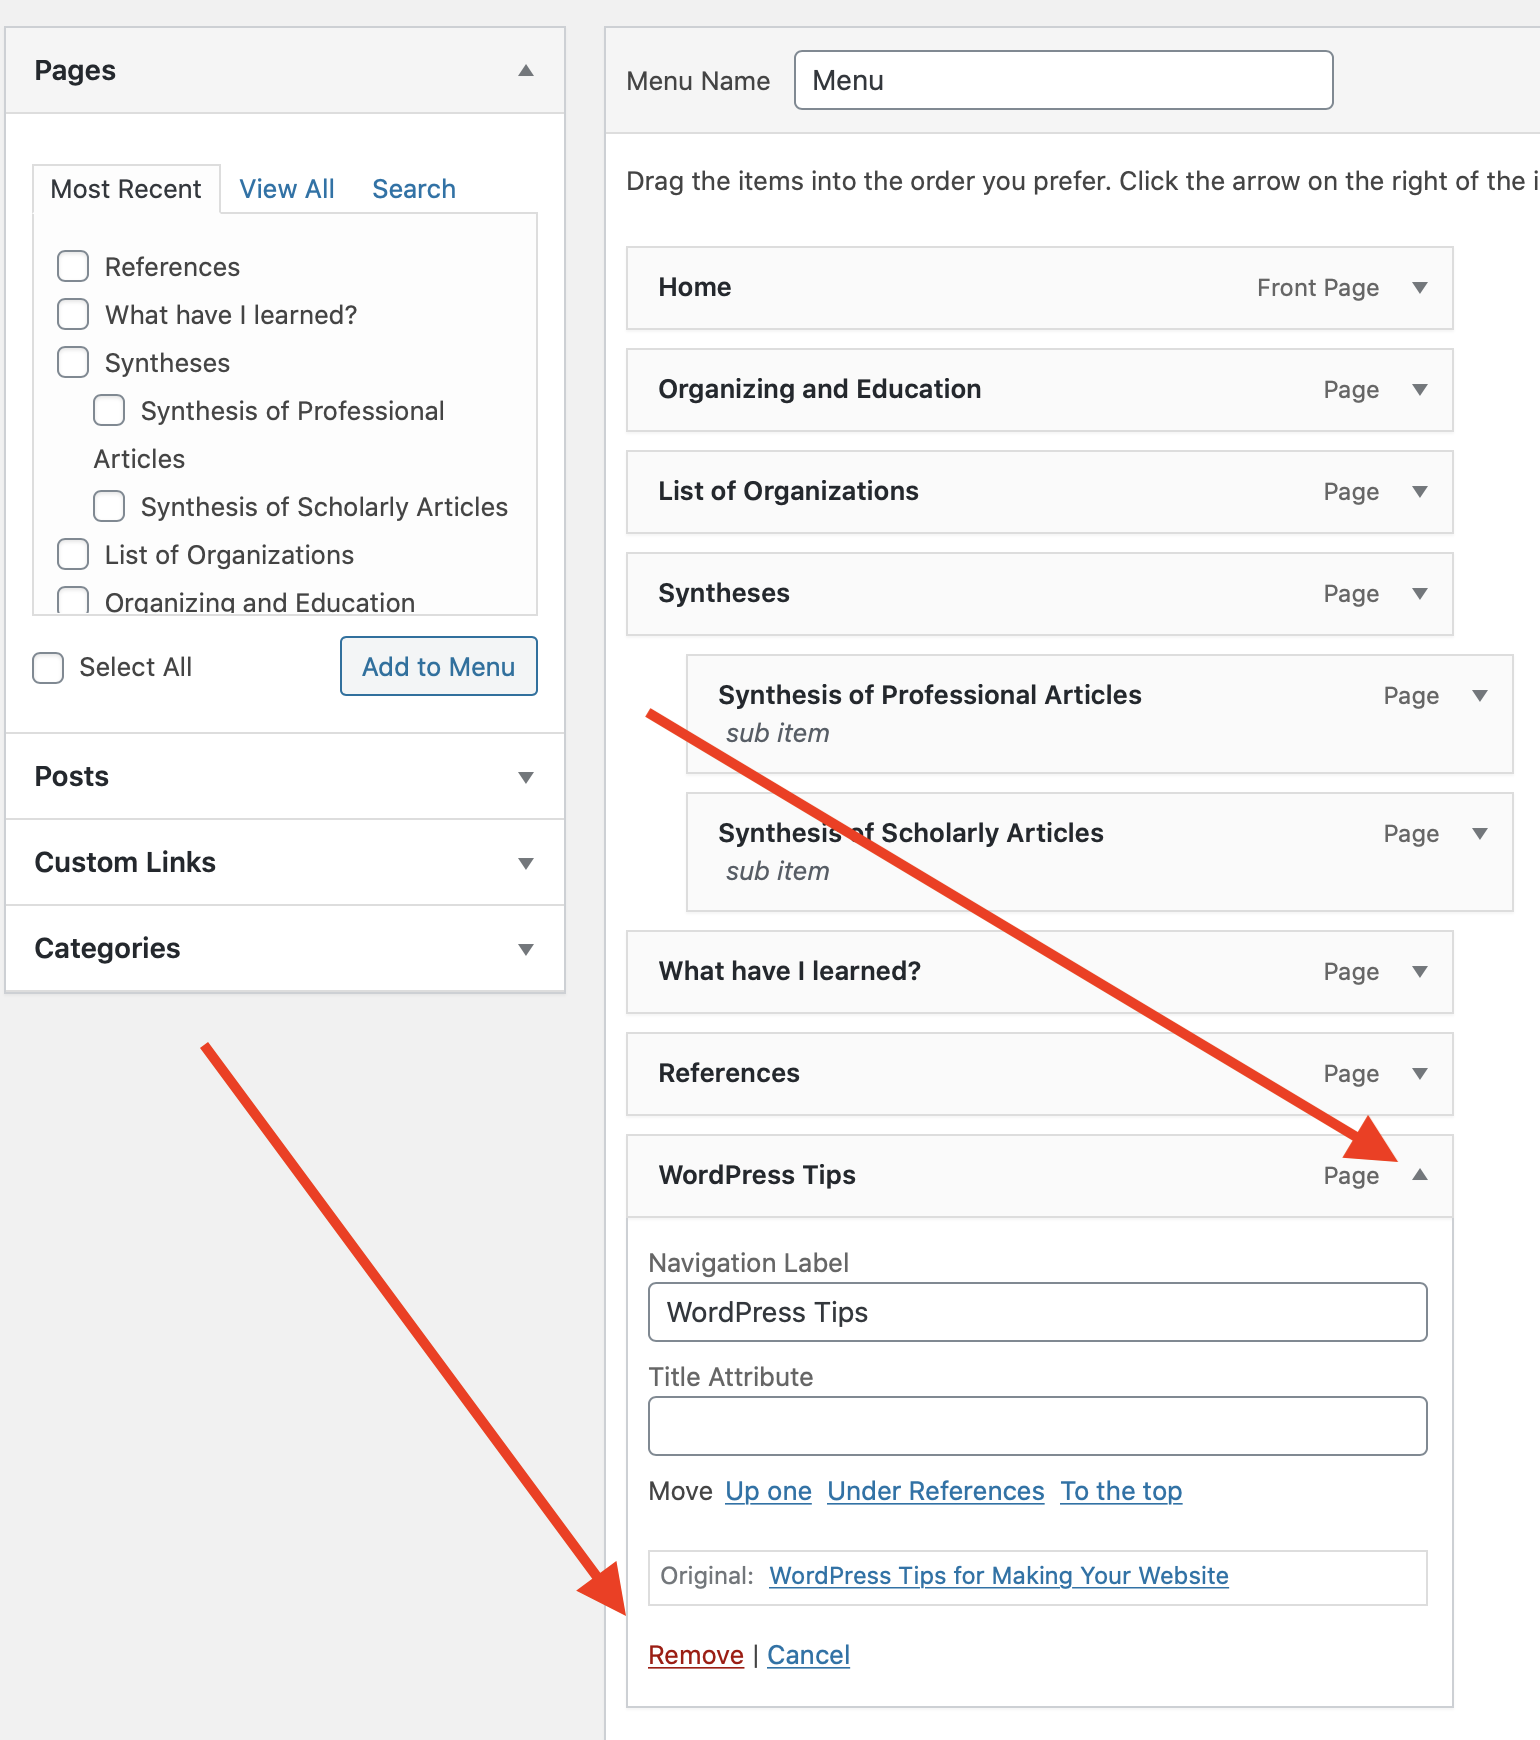
Task: Move item Under References link
Action: click(x=936, y=1492)
